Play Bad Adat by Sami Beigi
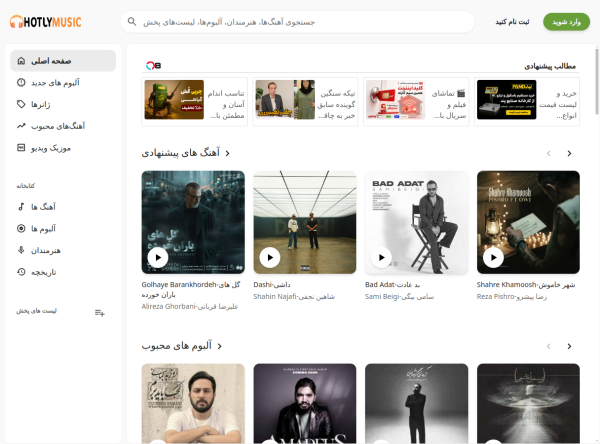 click(382, 258)
